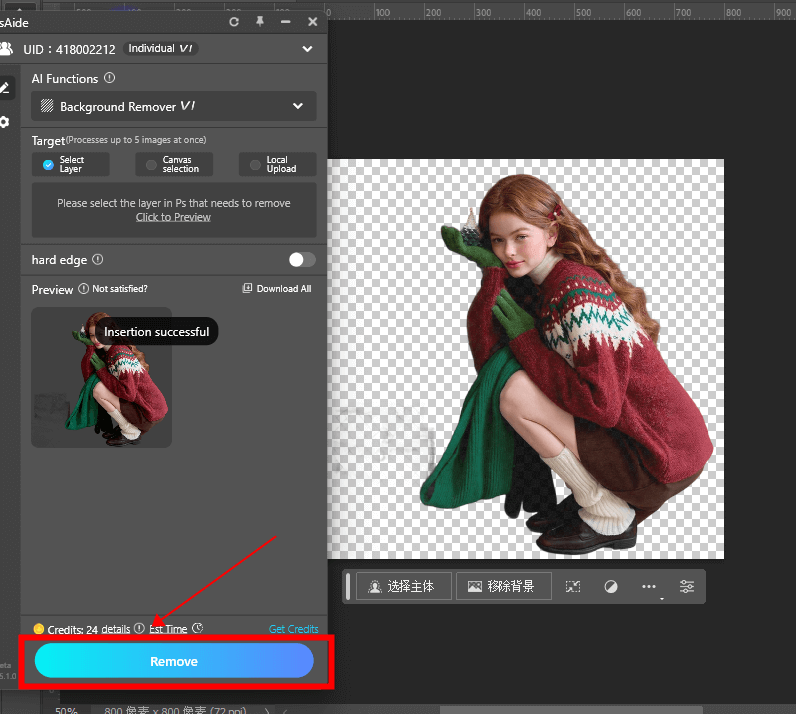Click the gear settings icon in sidebar
This screenshot has width=796, height=714.
coord(4,122)
